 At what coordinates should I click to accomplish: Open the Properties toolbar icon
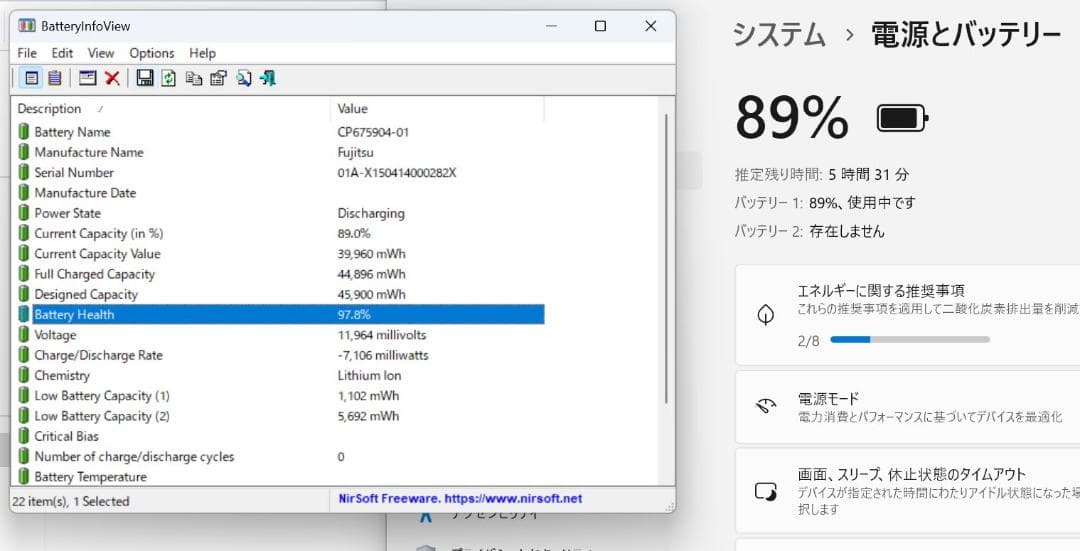[218, 78]
